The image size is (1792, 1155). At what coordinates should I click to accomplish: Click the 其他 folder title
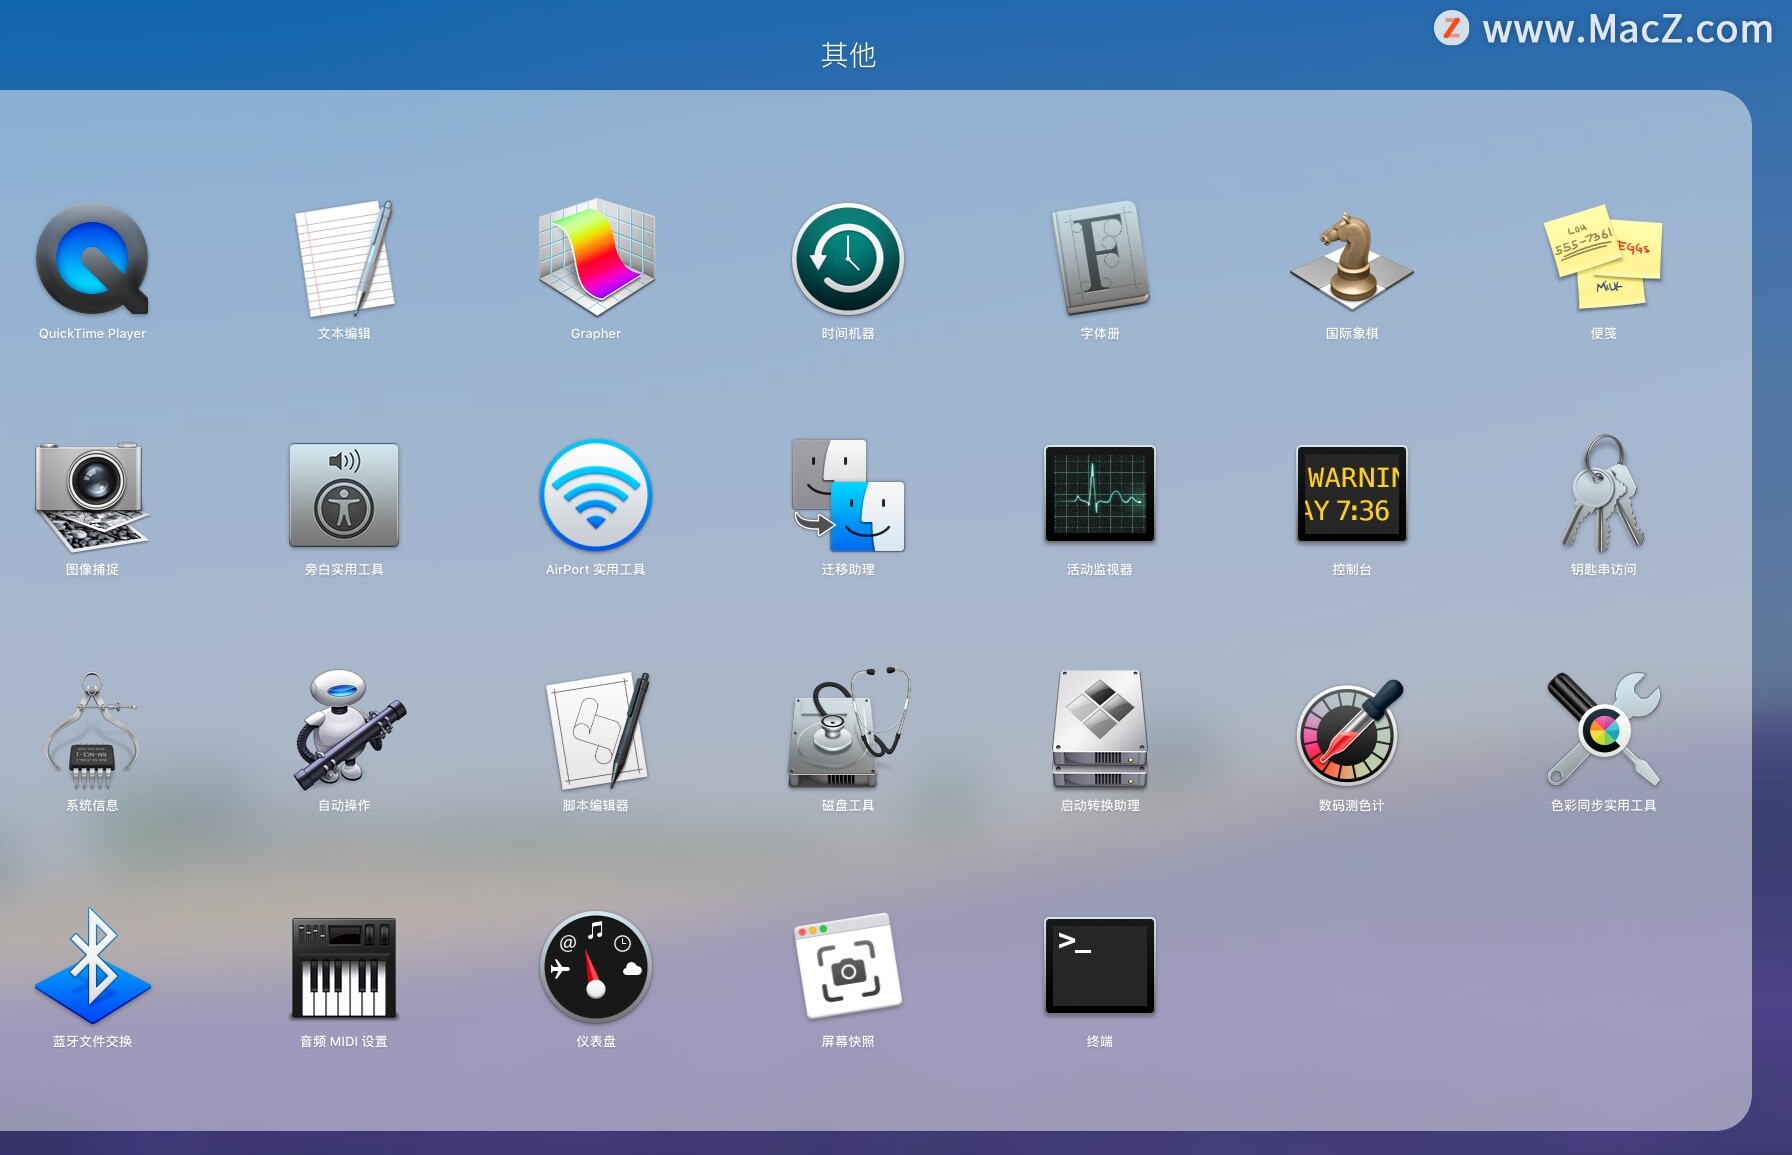click(848, 55)
